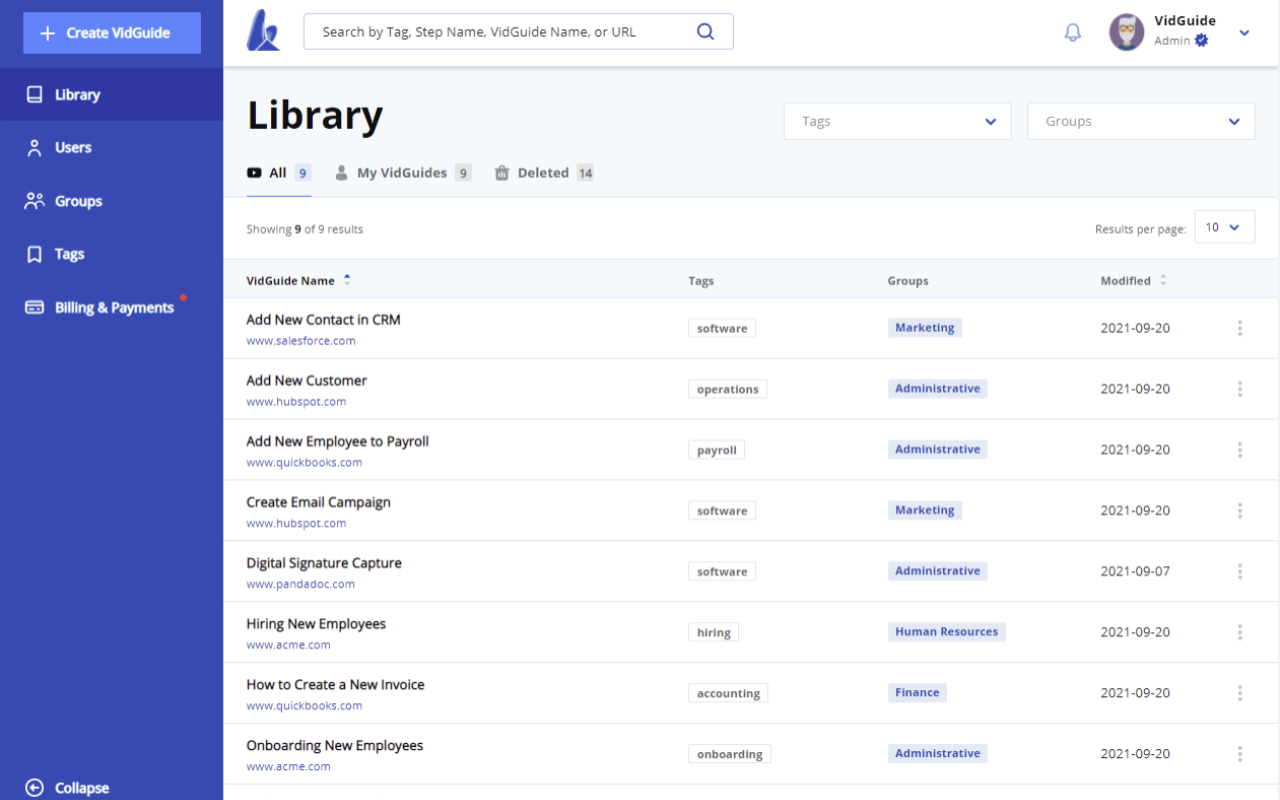1280x800 pixels.
Task: Open the VidGuide logo on the top bar
Action: (262, 31)
